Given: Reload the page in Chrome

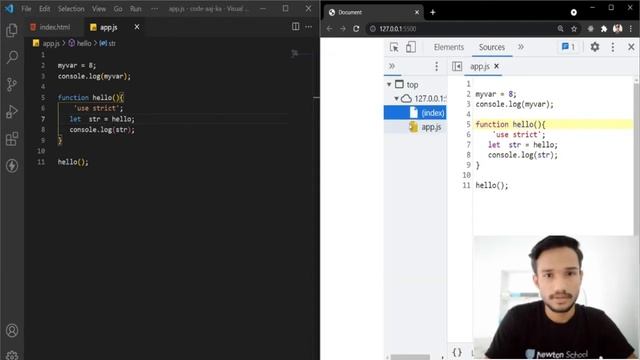Looking at the screenshot, I should 356,29.
